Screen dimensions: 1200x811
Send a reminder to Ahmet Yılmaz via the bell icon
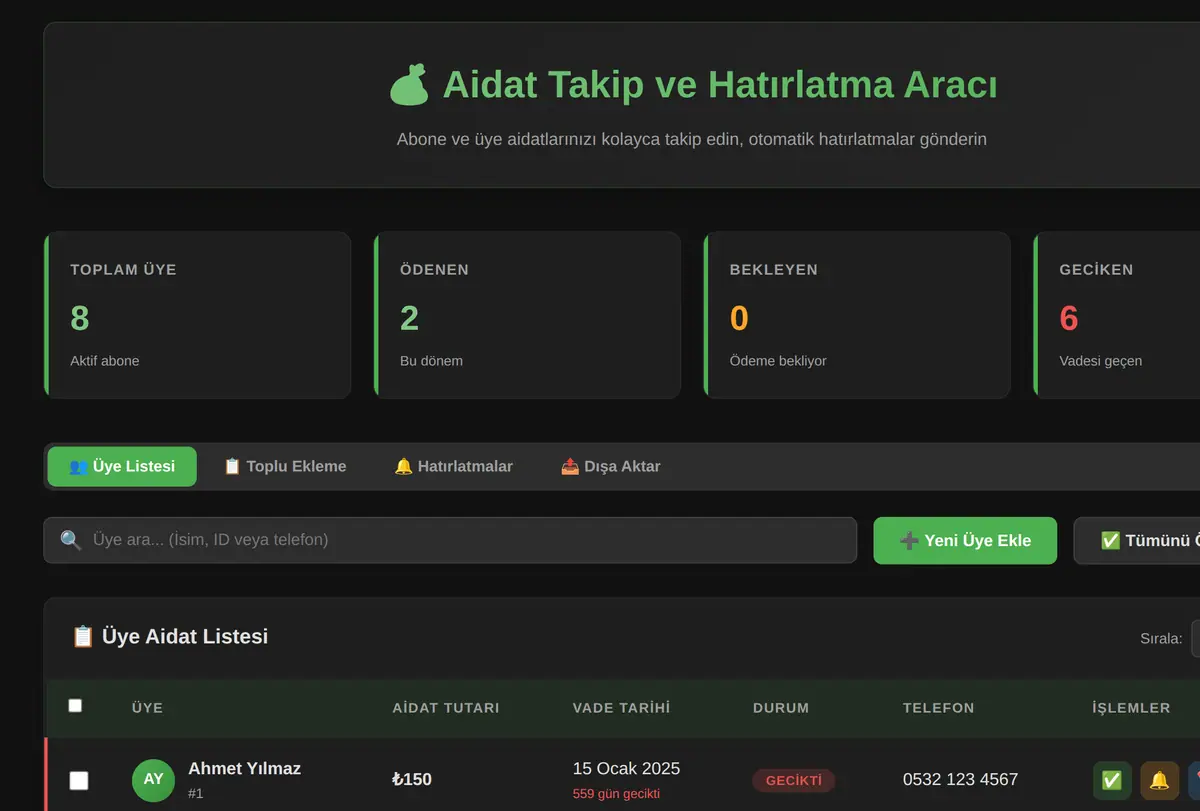[x=1159, y=780]
